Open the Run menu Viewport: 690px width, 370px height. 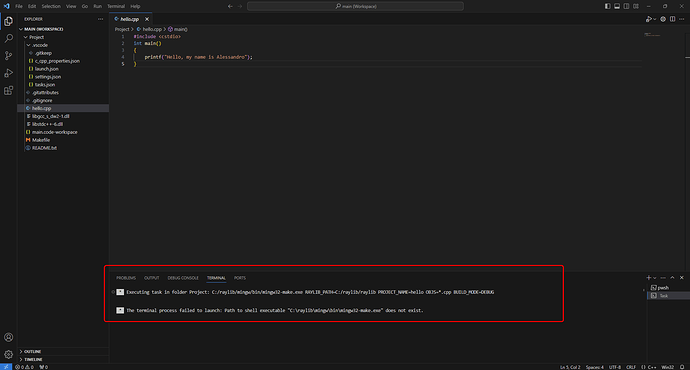[x=97, y=6]
